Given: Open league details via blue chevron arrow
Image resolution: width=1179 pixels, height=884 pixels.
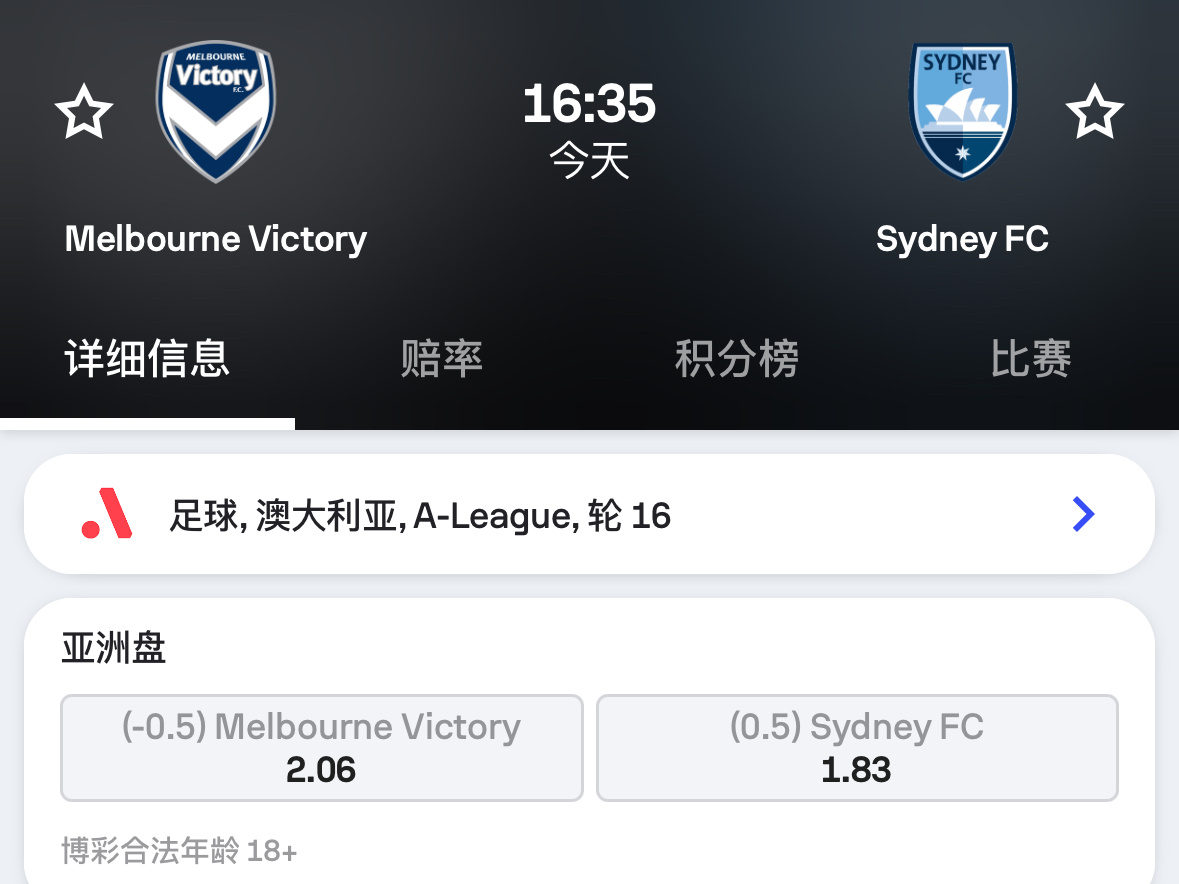Looking at the screenshot, I should (1083, 514).
